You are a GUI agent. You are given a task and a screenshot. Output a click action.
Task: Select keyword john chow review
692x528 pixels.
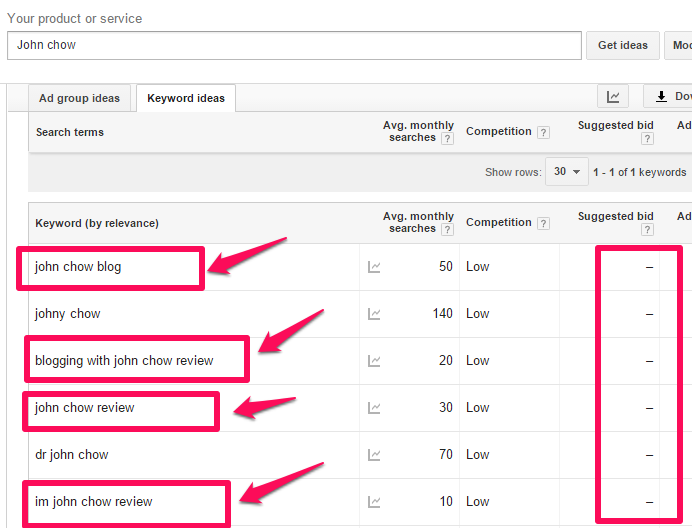click(84, 408)
